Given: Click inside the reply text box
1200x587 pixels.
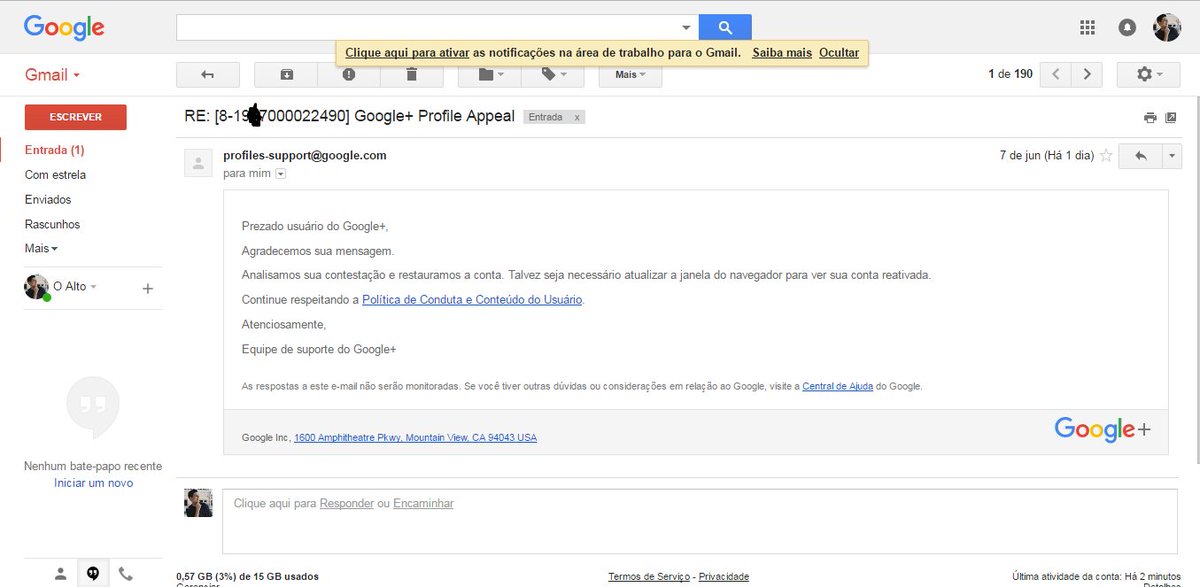Looking at the screenshot, I should [x=700, y=520].
